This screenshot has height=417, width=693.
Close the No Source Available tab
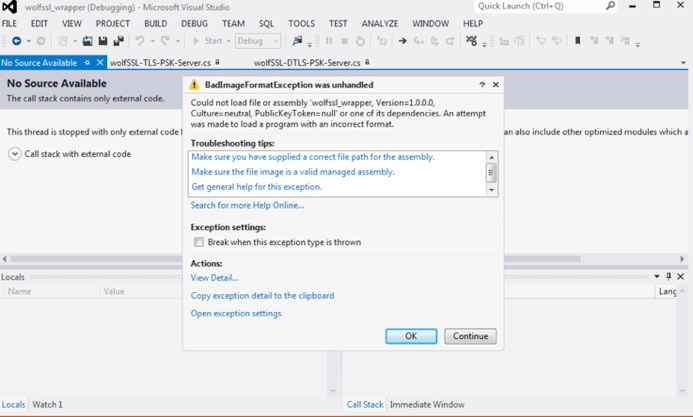click(100, 63)
